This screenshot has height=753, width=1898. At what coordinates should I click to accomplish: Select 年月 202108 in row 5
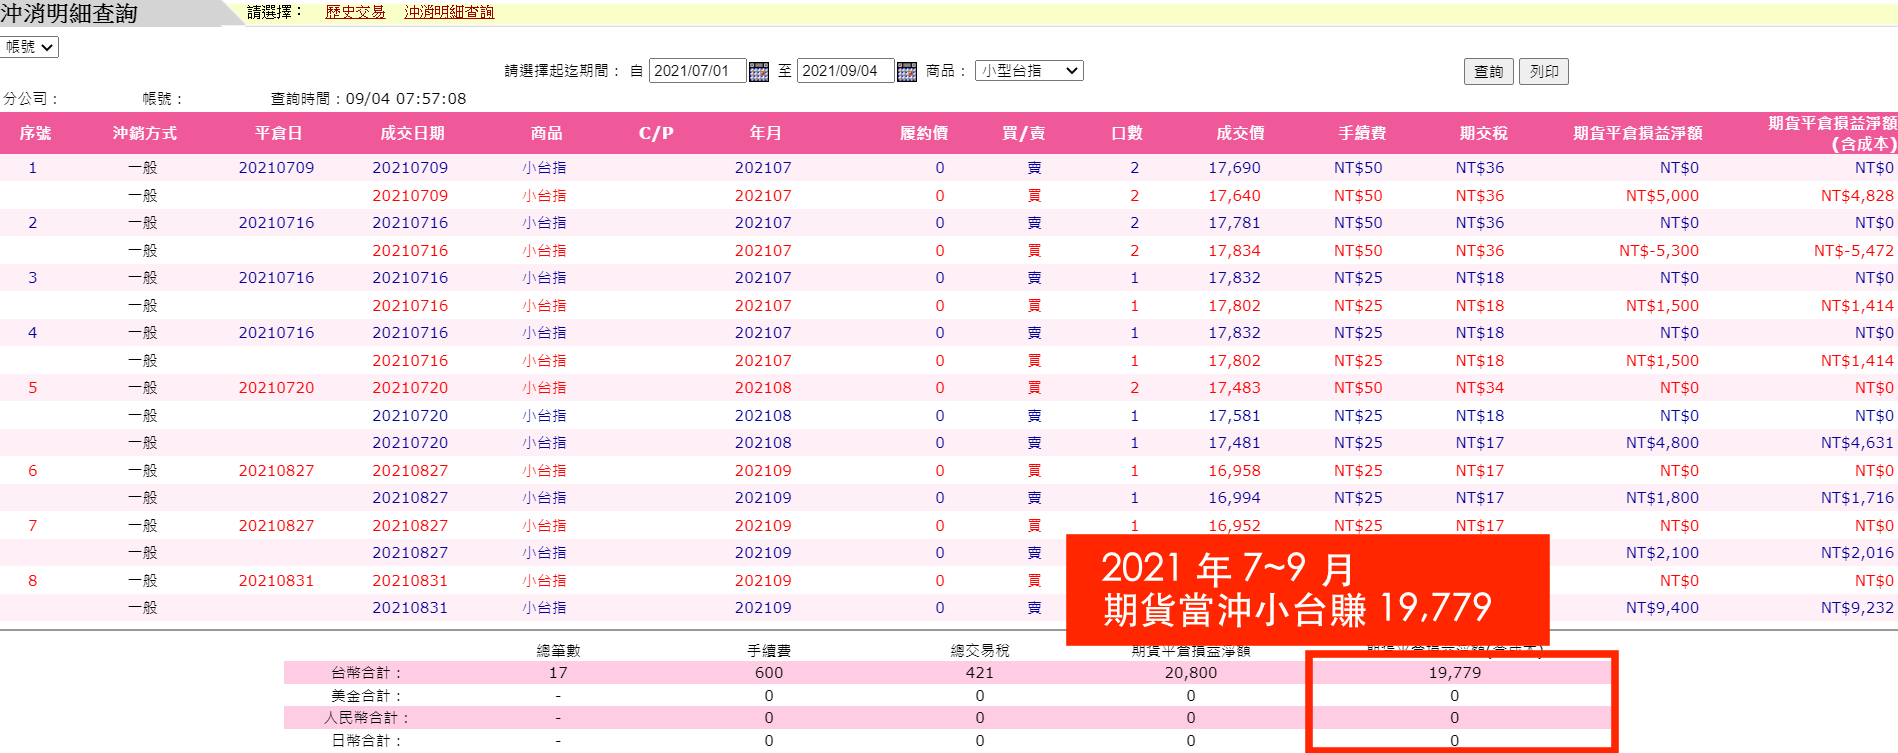[763, 388]
